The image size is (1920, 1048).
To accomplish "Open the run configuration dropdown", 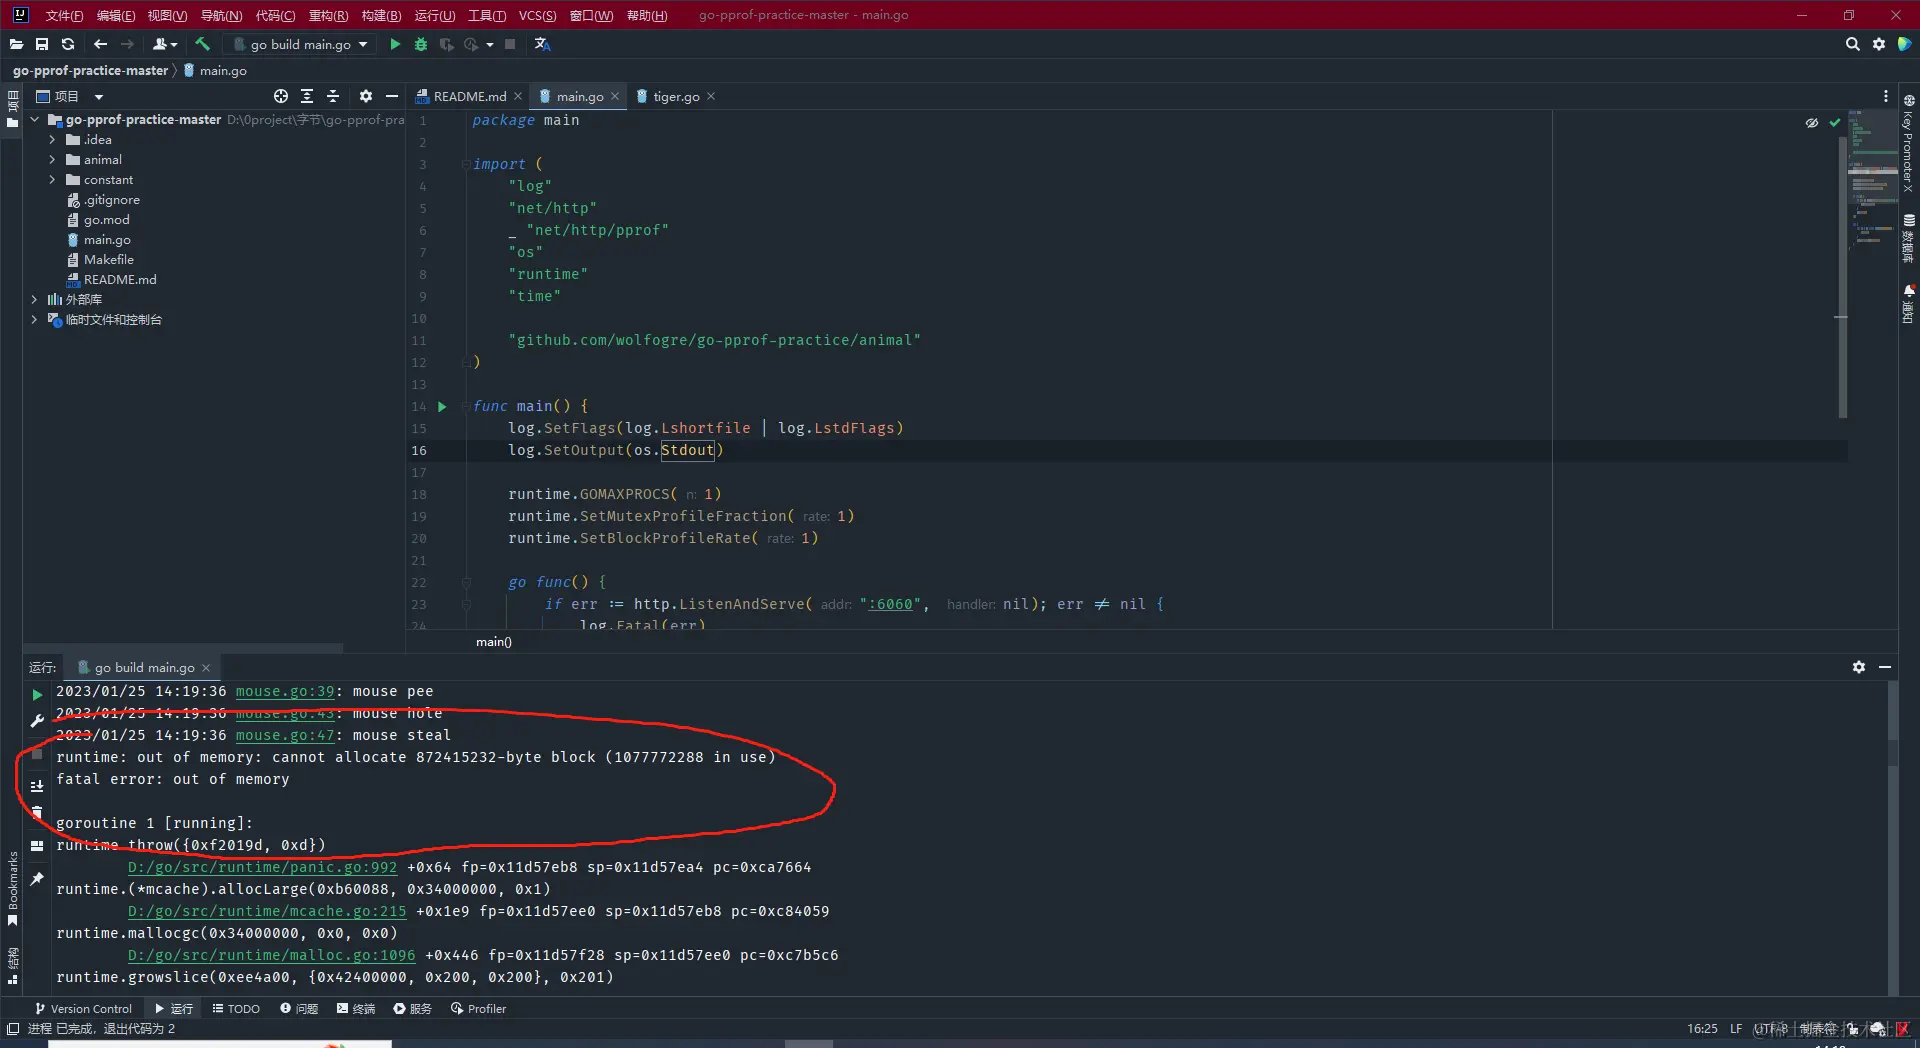I will click(x=301, y=44).
